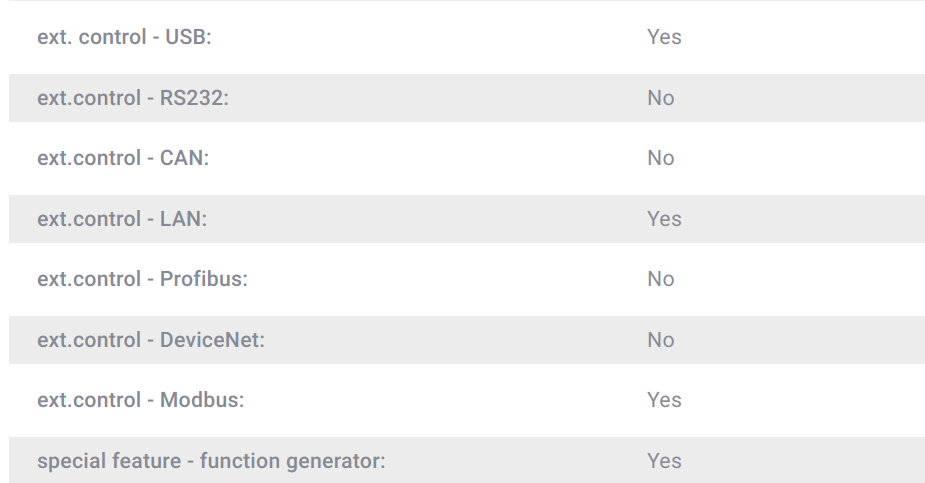Click the Yes value for function generator

coord(664,461)
